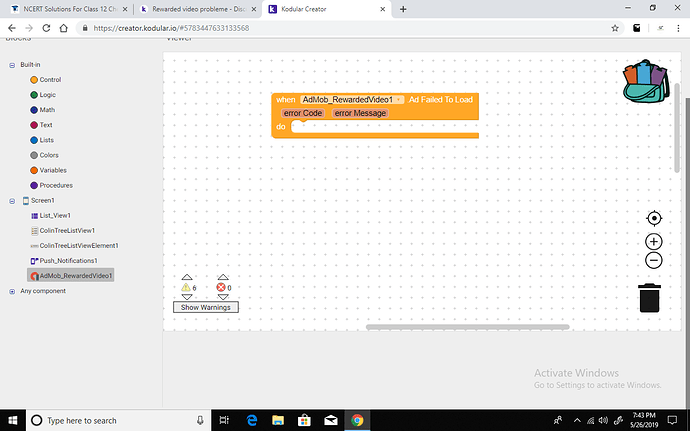
Task: Go back in browser
Action: [12, 28]
